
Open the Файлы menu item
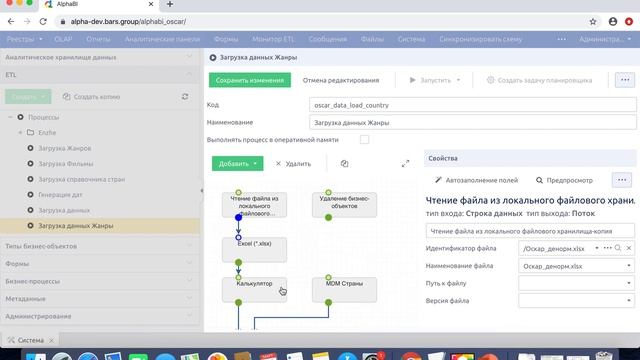tap(372, 39)
